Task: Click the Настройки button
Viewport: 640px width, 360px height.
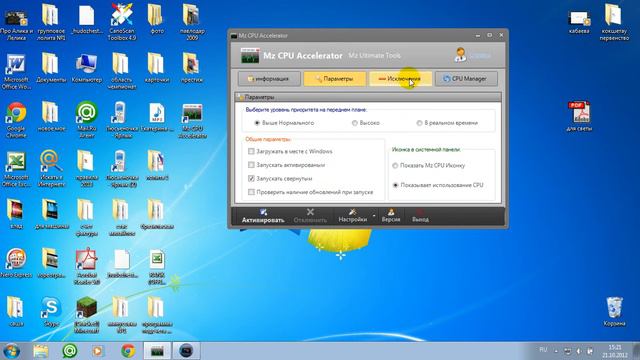Action: (353, 216)
